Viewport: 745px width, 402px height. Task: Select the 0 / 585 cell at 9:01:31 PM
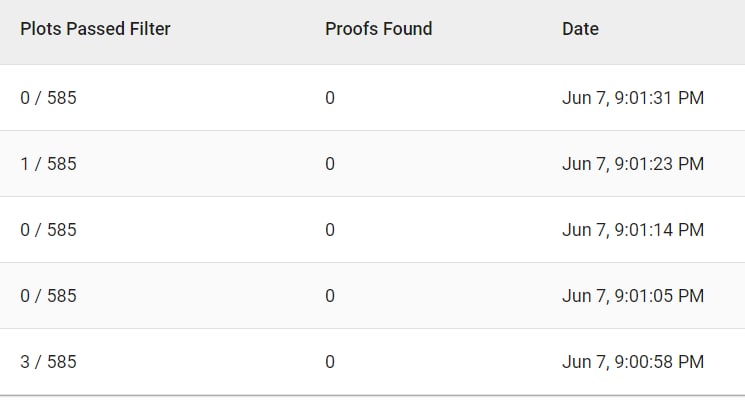click(48, 98)
